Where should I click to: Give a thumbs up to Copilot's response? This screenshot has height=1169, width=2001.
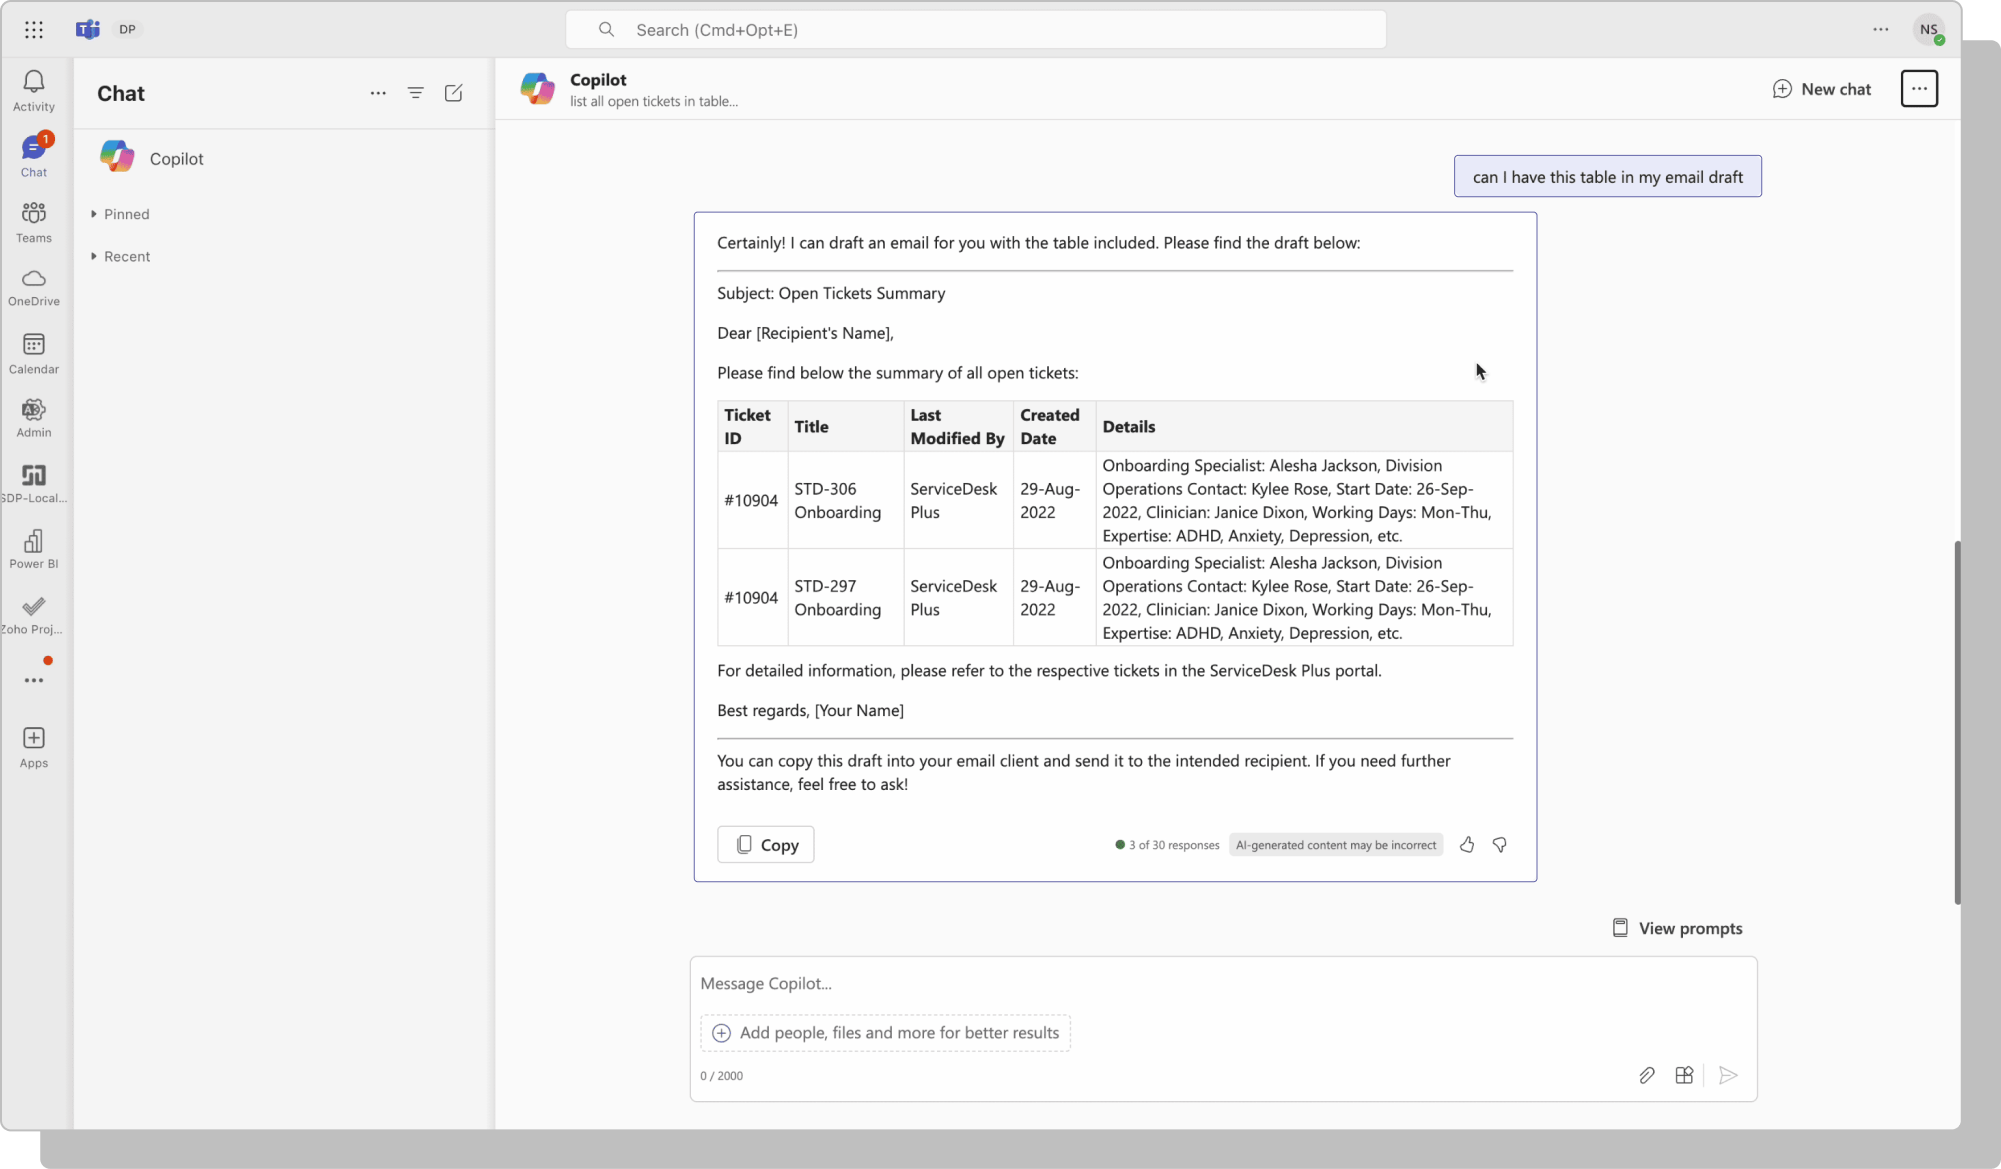tap(1466, 845)
